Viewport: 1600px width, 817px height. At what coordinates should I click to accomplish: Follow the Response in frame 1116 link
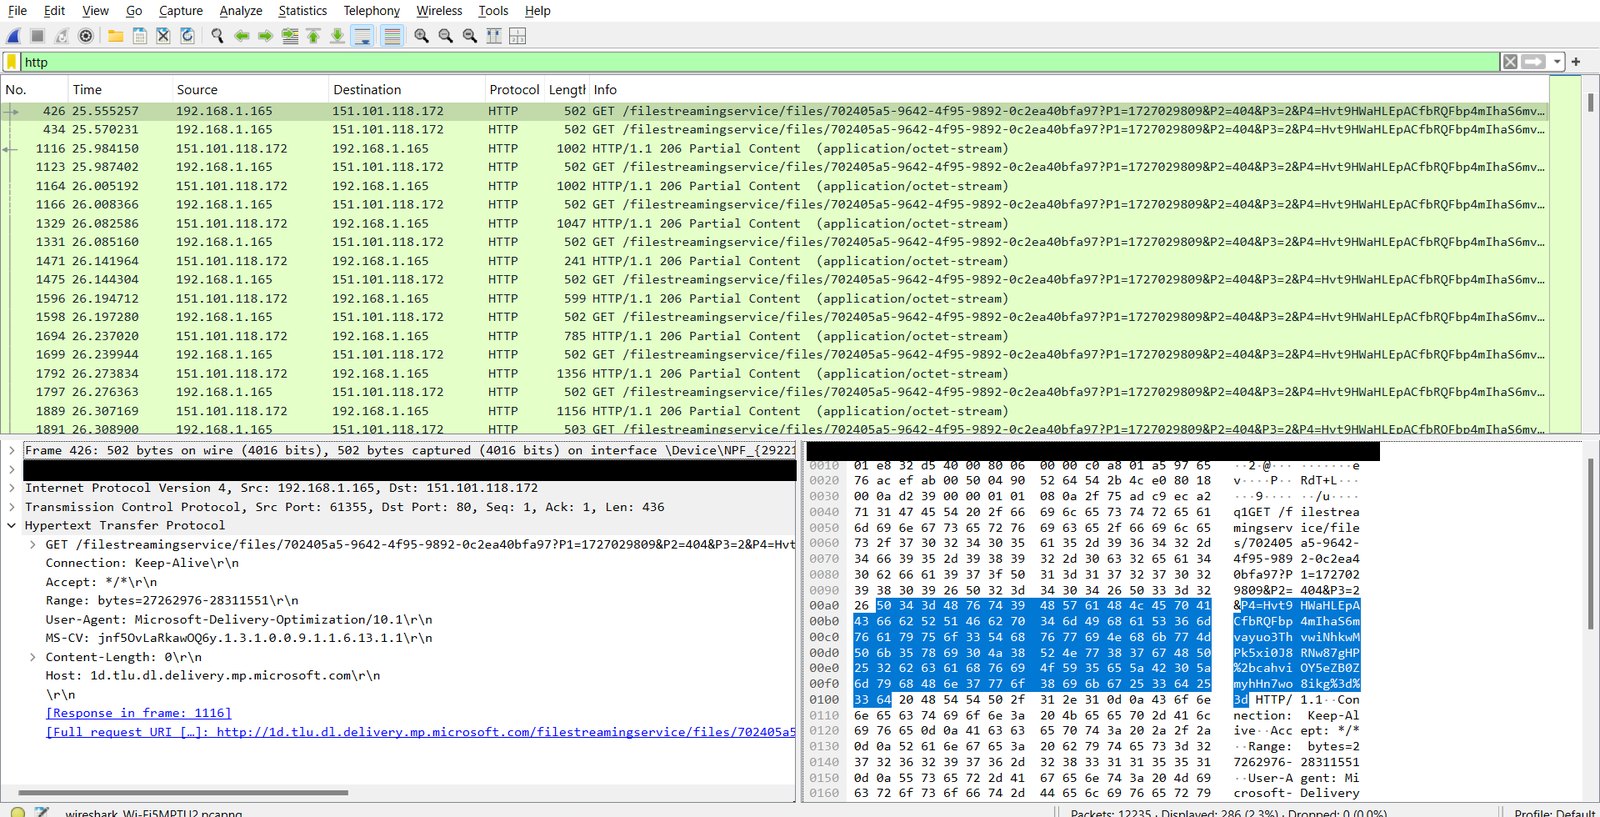point(138,713)
